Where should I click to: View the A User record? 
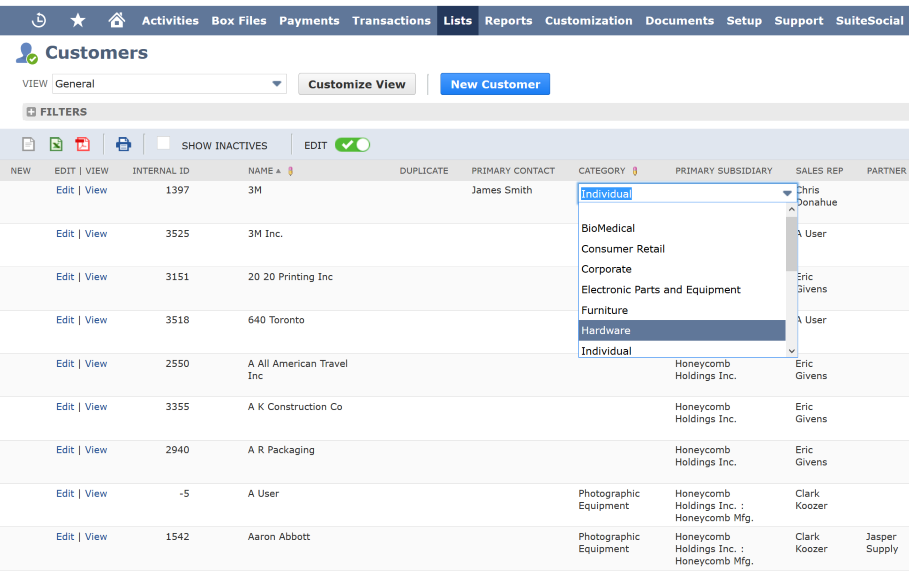pos(96,494)
